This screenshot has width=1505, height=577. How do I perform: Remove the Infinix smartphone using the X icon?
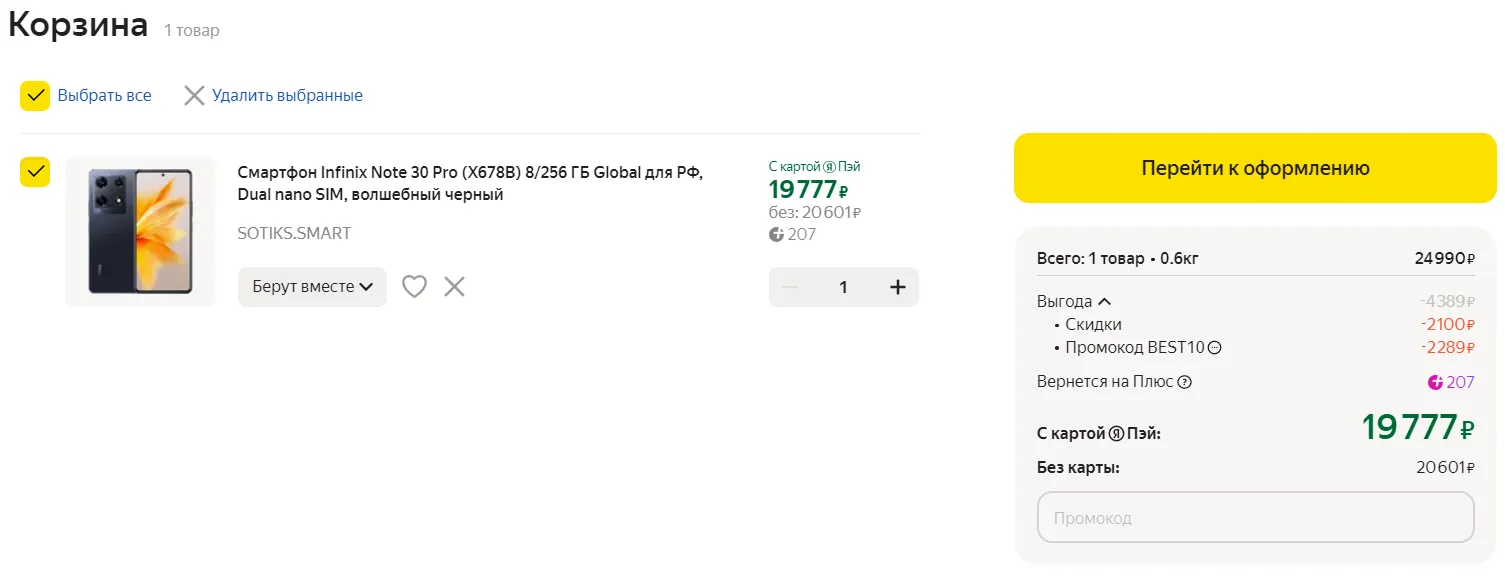point(454,287)
